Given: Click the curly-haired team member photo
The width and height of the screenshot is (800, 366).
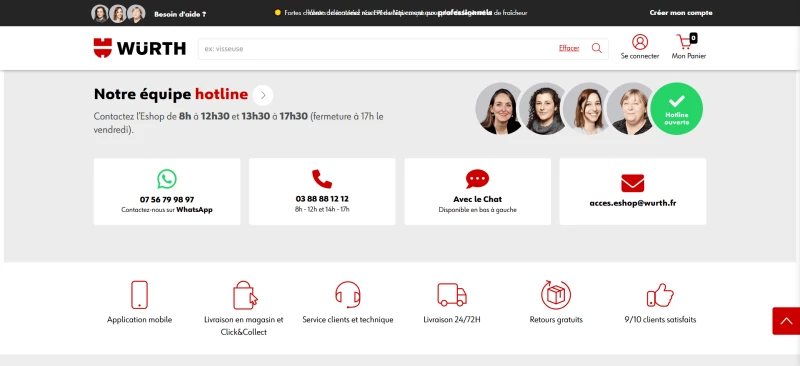Looking at the screenshot, I should tap(544, 109).
